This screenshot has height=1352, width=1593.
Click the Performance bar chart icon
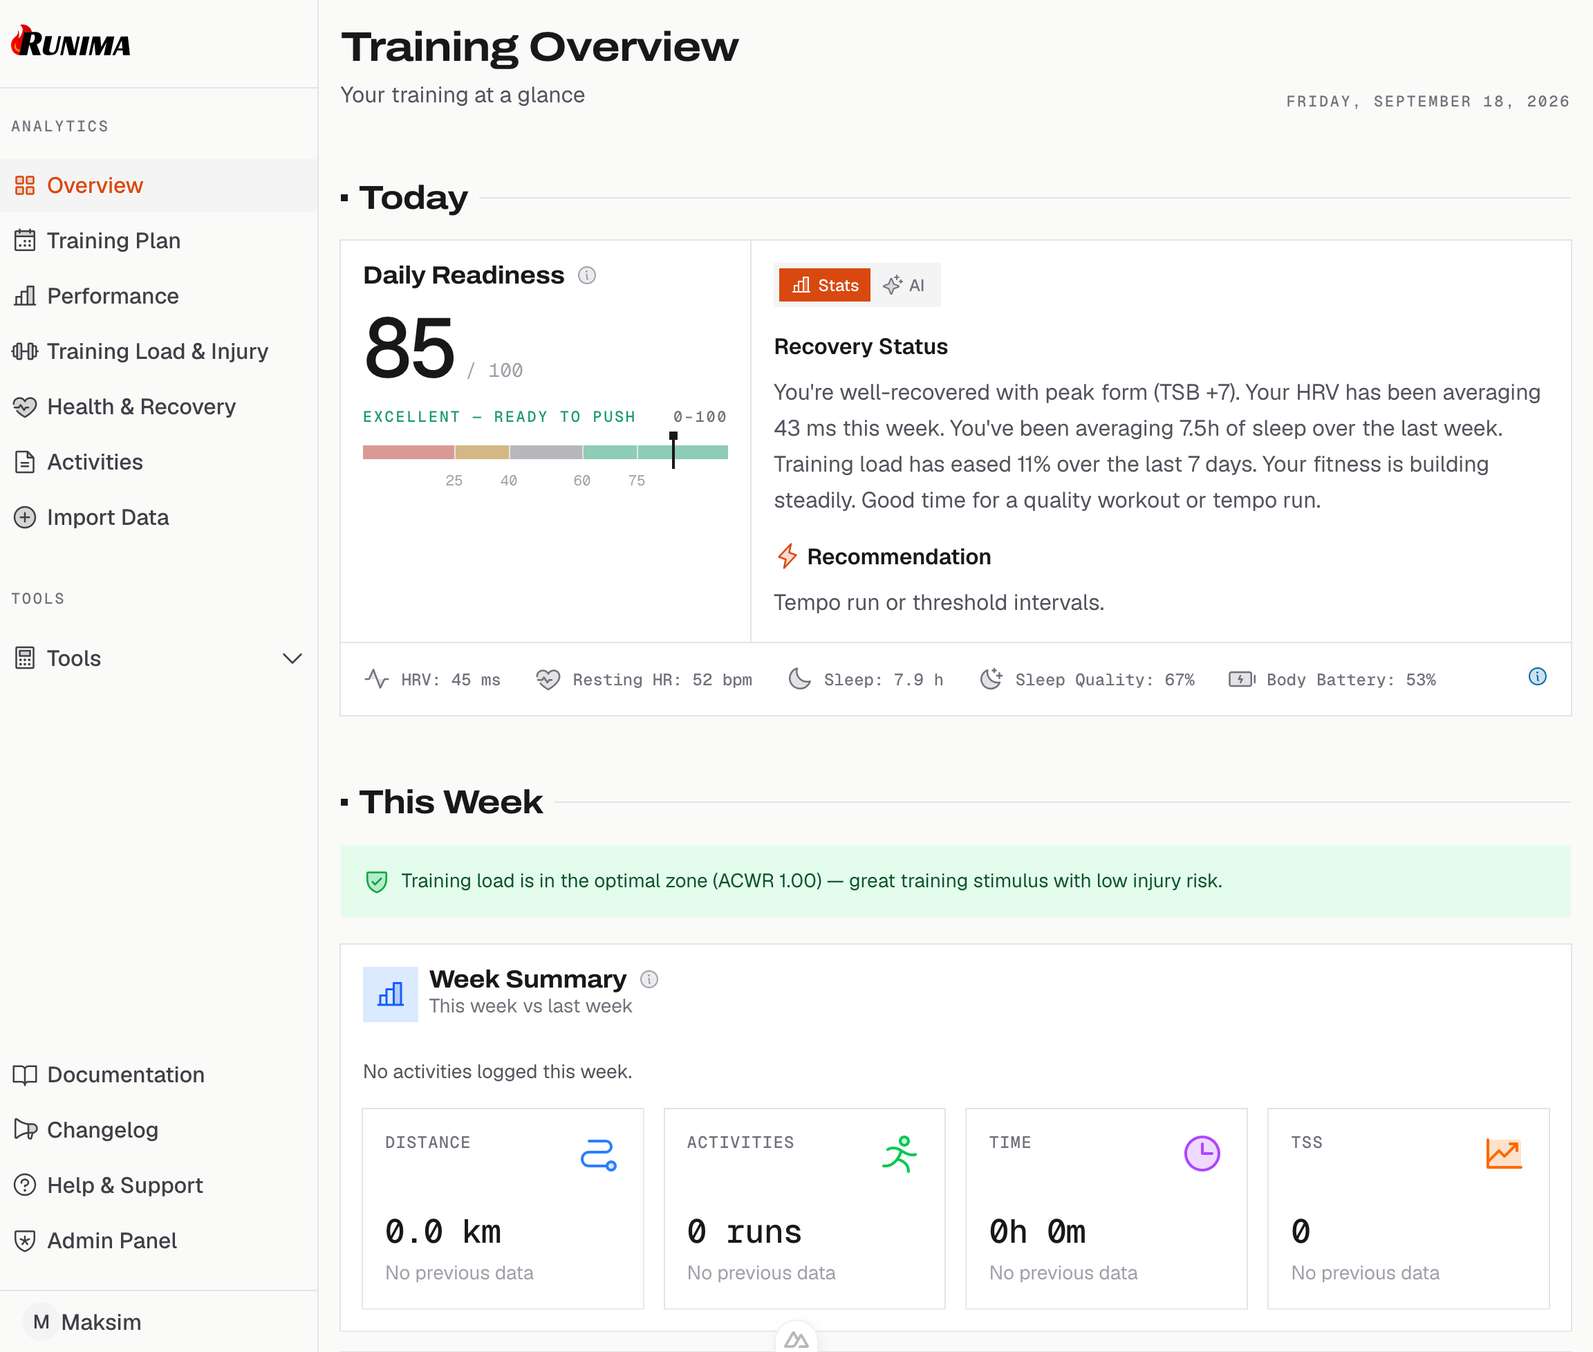(x=25, y=296)
